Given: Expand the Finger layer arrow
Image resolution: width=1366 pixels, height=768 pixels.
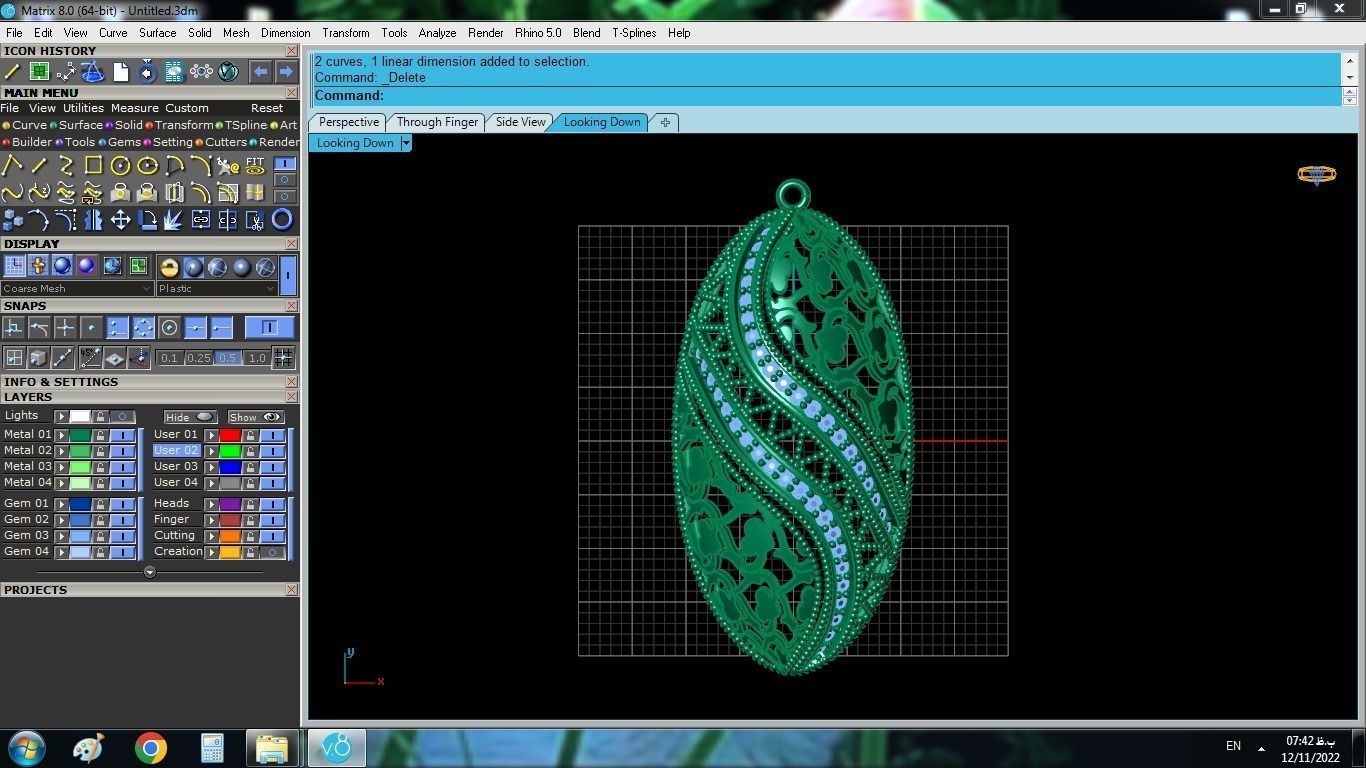Looking at the screenshot, I should click(211, 520).
